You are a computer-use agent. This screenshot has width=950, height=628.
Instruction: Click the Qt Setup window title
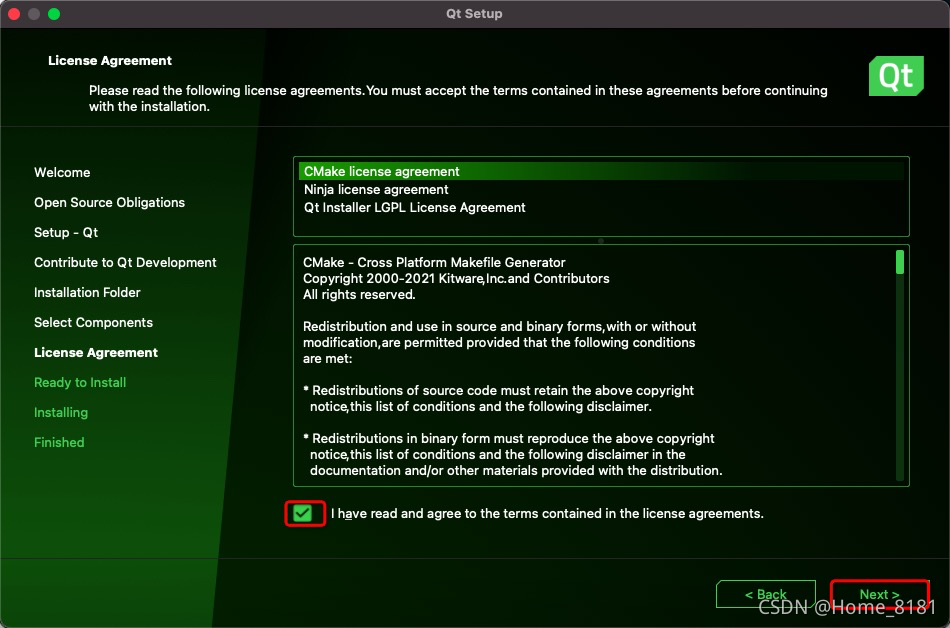[474, 13]
